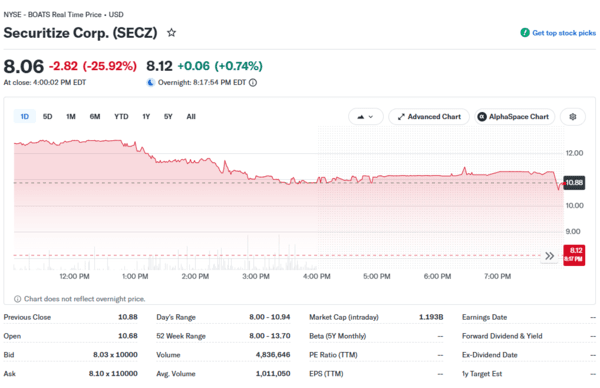
Task: Click the Ex-Dividend Date label
Action: pyautogui.click(x=490, y=355)
